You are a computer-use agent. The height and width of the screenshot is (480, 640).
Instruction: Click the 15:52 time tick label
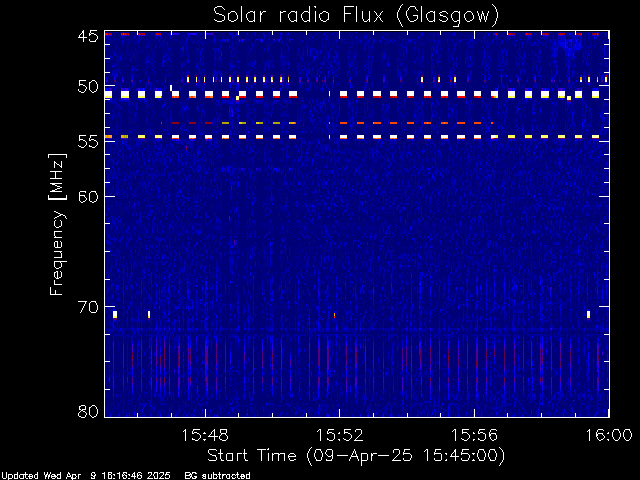pyautogui.click(x=340, y=436)
